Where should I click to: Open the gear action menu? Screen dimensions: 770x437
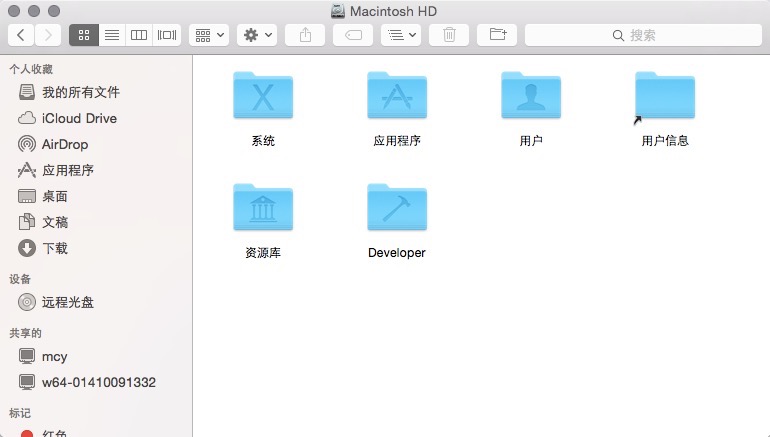257,35
